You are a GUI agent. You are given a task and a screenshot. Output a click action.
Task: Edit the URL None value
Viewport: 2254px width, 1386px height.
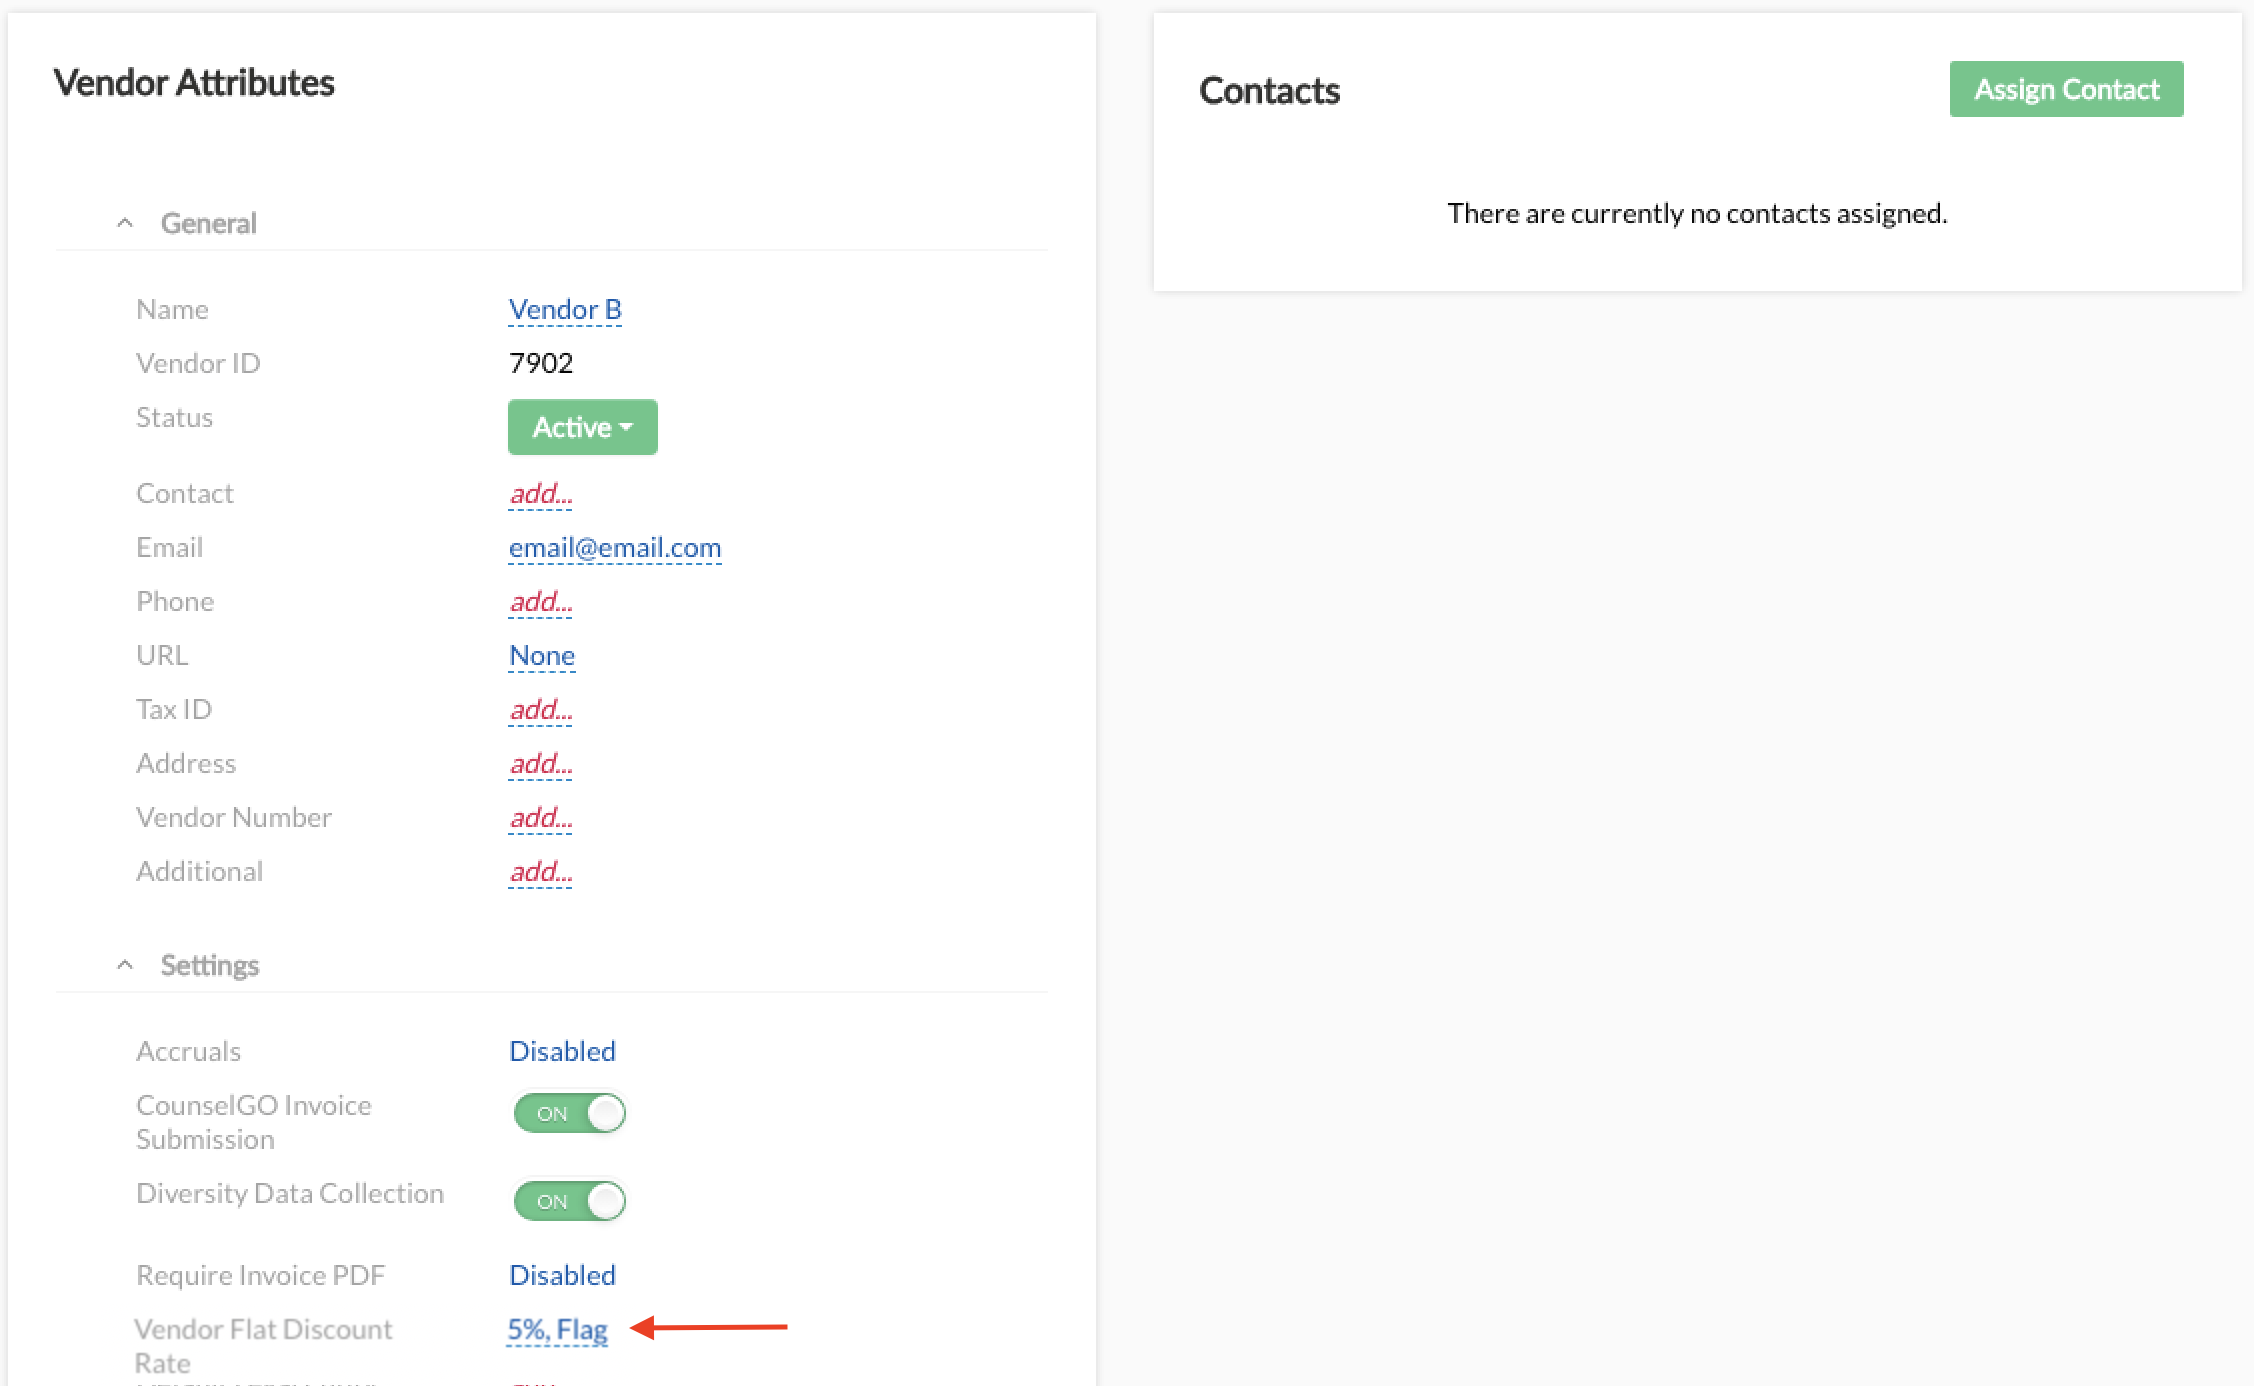point(541,656)
